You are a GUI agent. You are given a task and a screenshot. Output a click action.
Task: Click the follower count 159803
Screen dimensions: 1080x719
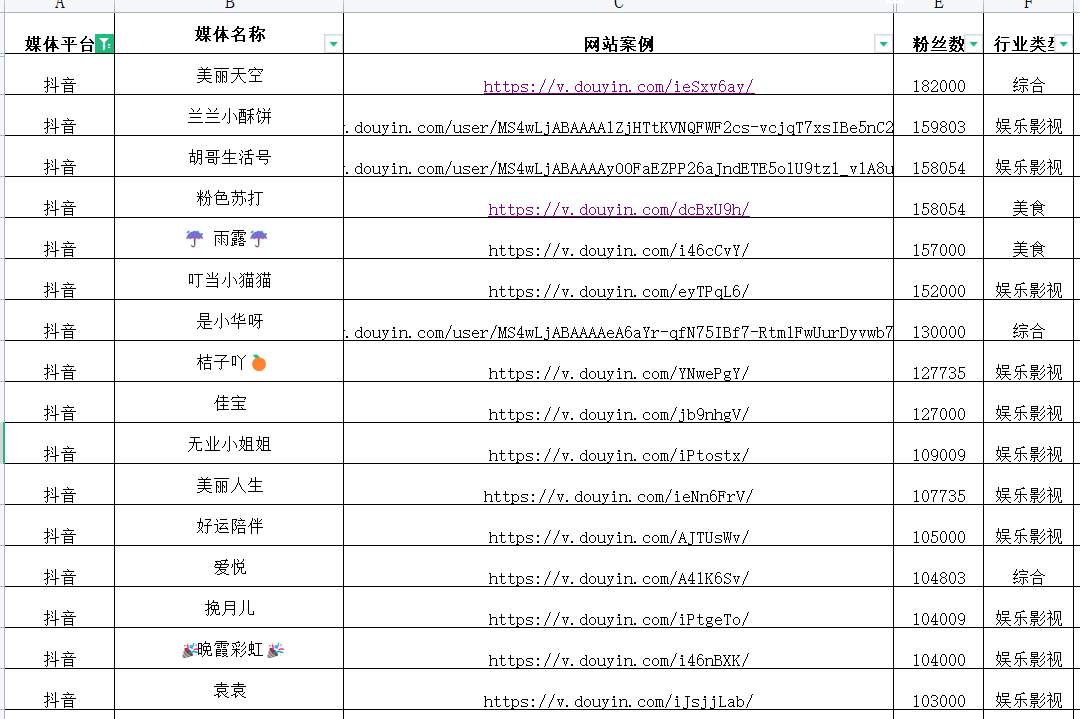[939, 127]
